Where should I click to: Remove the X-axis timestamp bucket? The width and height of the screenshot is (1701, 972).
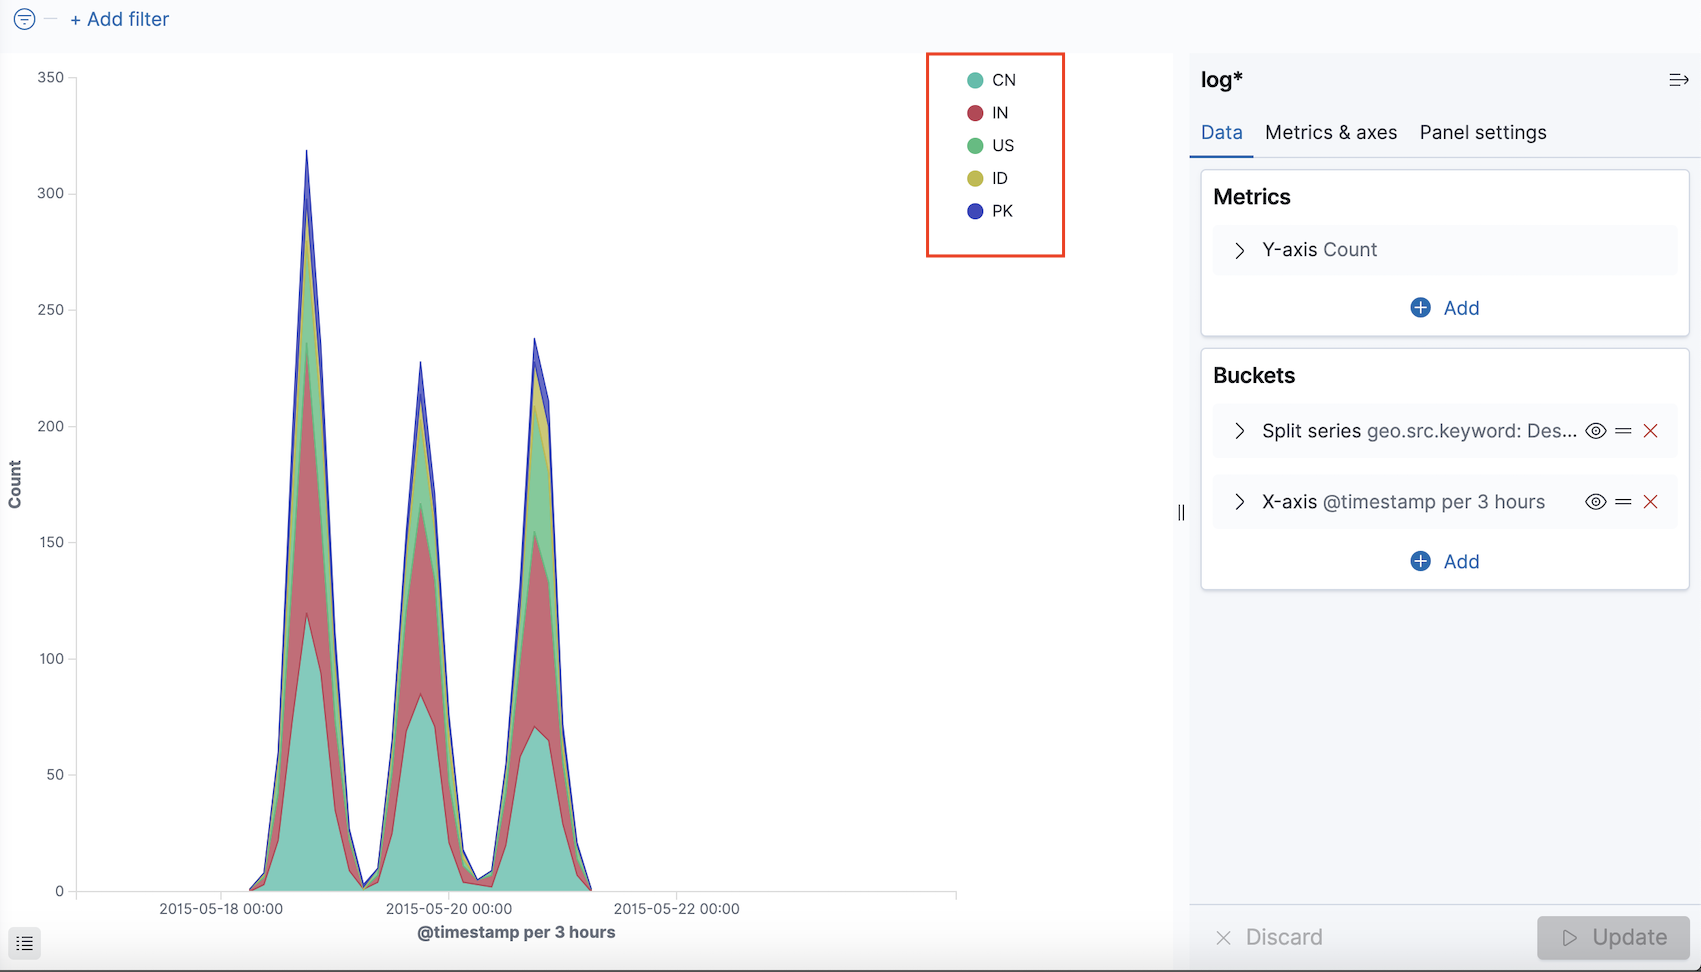1650,502
